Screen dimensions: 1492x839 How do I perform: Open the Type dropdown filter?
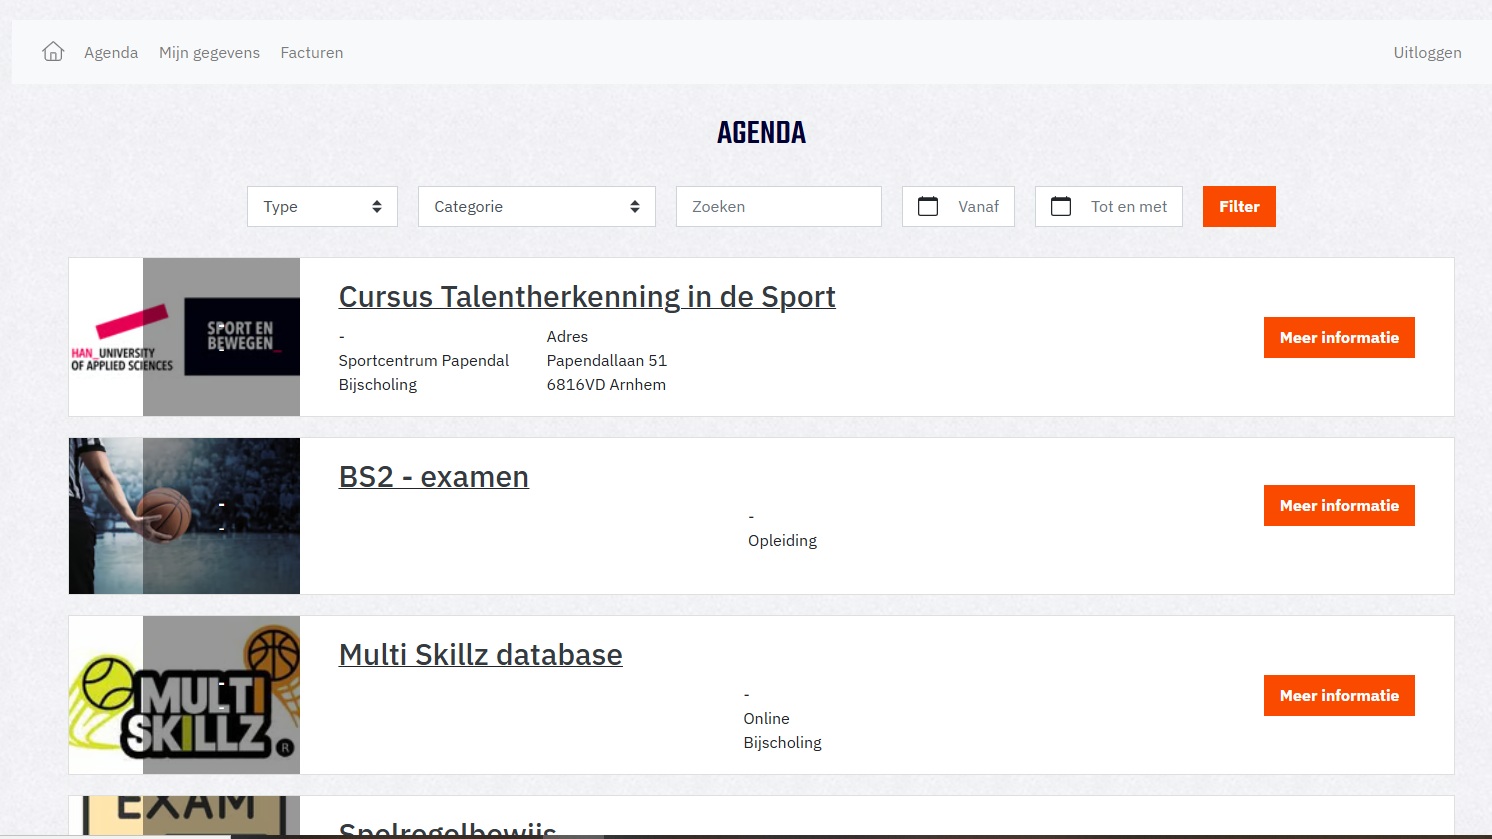point(322,206)
